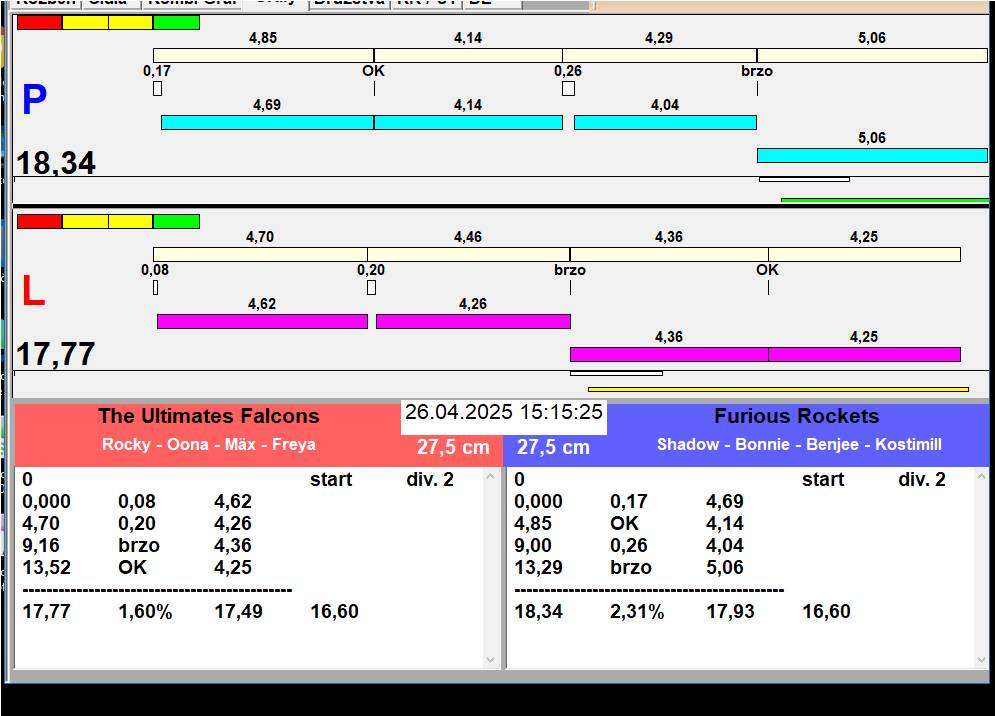Select the second yellow light in lane L

pos(131,222)
